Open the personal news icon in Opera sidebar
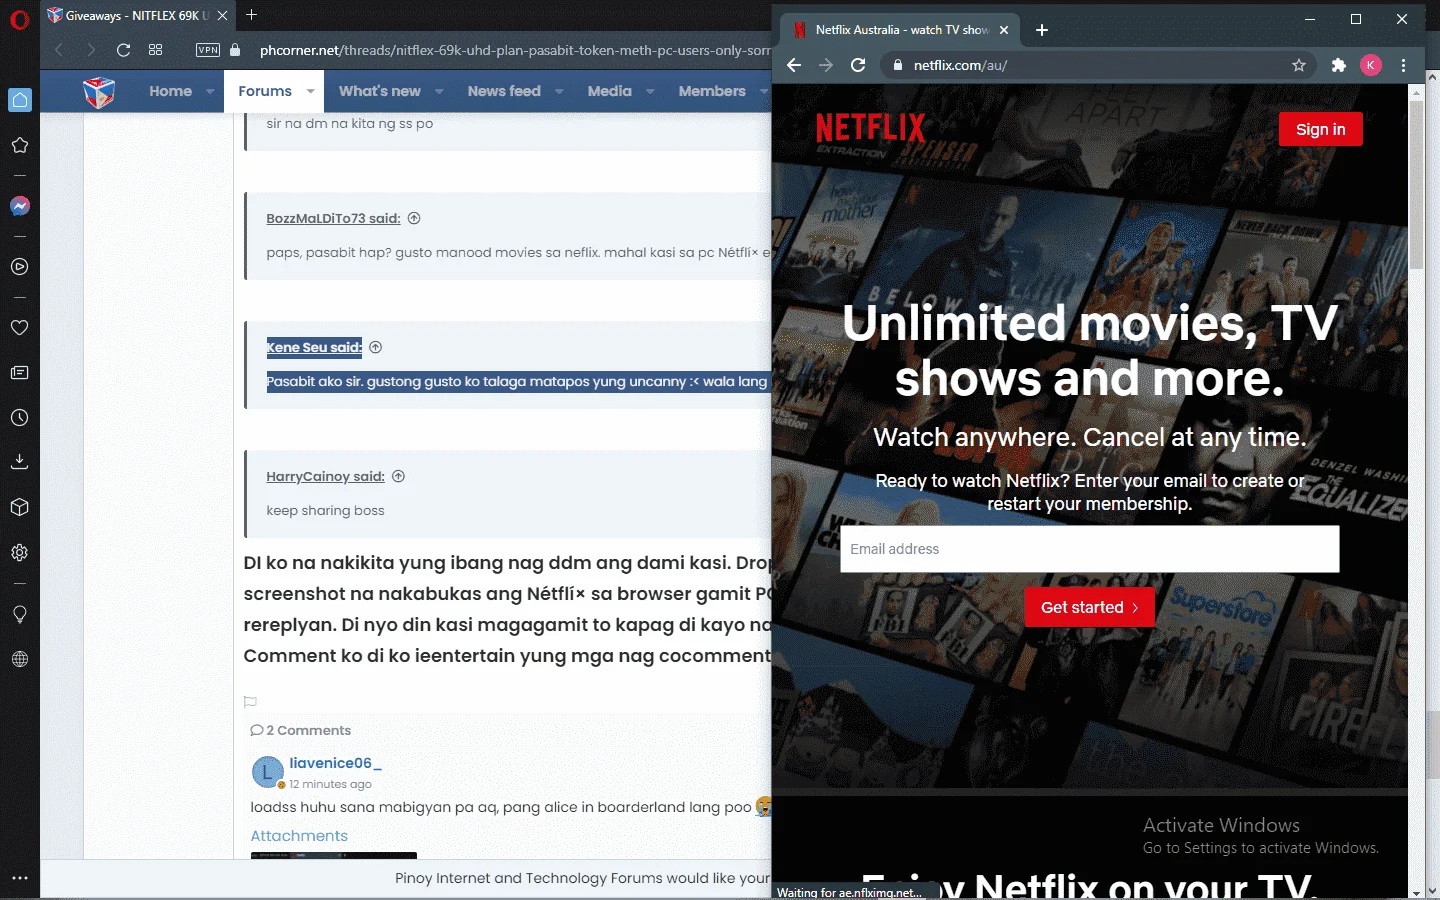Screen dimensions: 1440x900 20,373
